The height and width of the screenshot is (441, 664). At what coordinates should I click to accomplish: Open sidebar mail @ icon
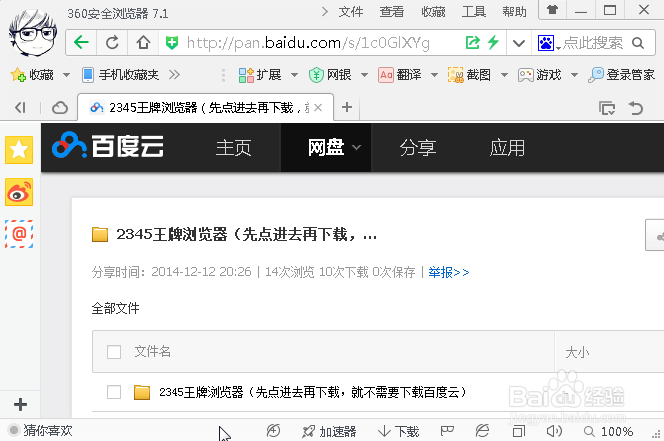19,234
